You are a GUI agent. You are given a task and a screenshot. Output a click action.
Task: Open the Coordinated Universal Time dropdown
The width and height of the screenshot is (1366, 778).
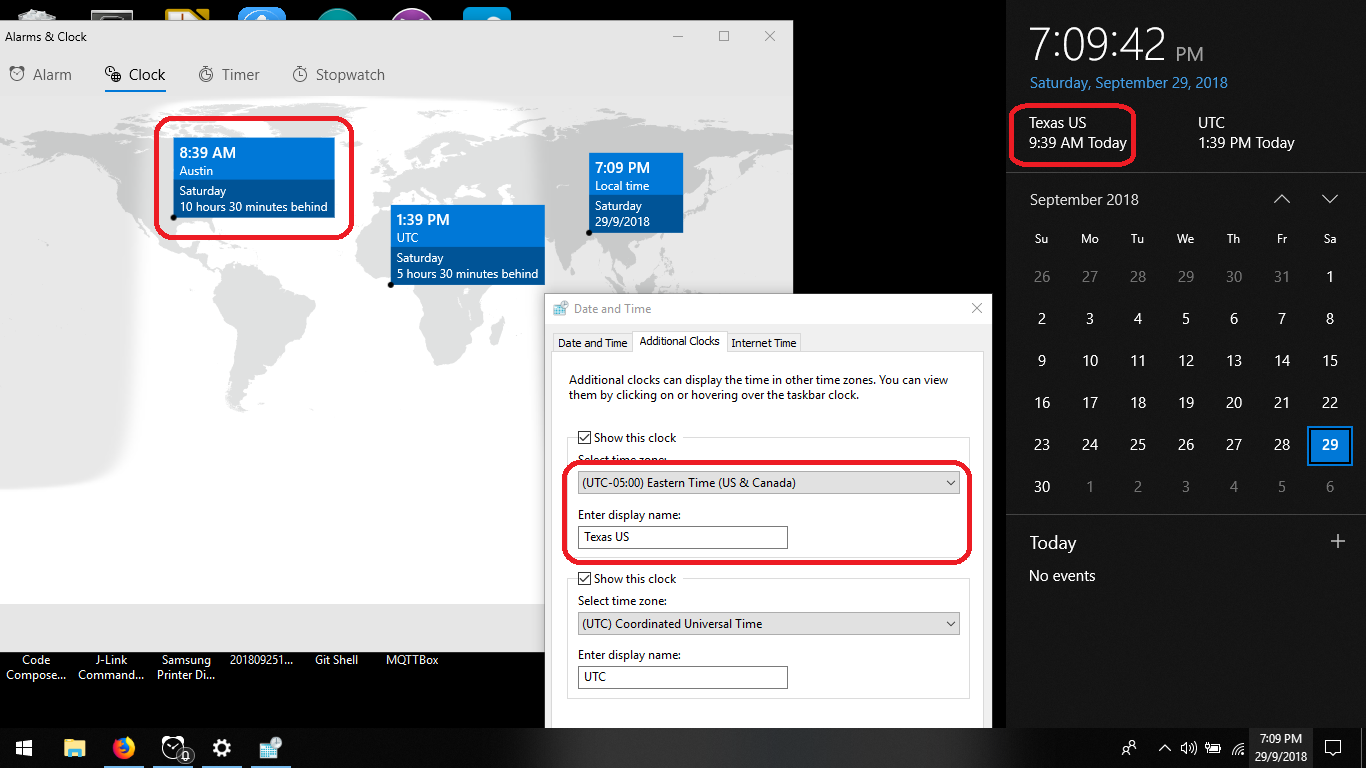point(768,622)
